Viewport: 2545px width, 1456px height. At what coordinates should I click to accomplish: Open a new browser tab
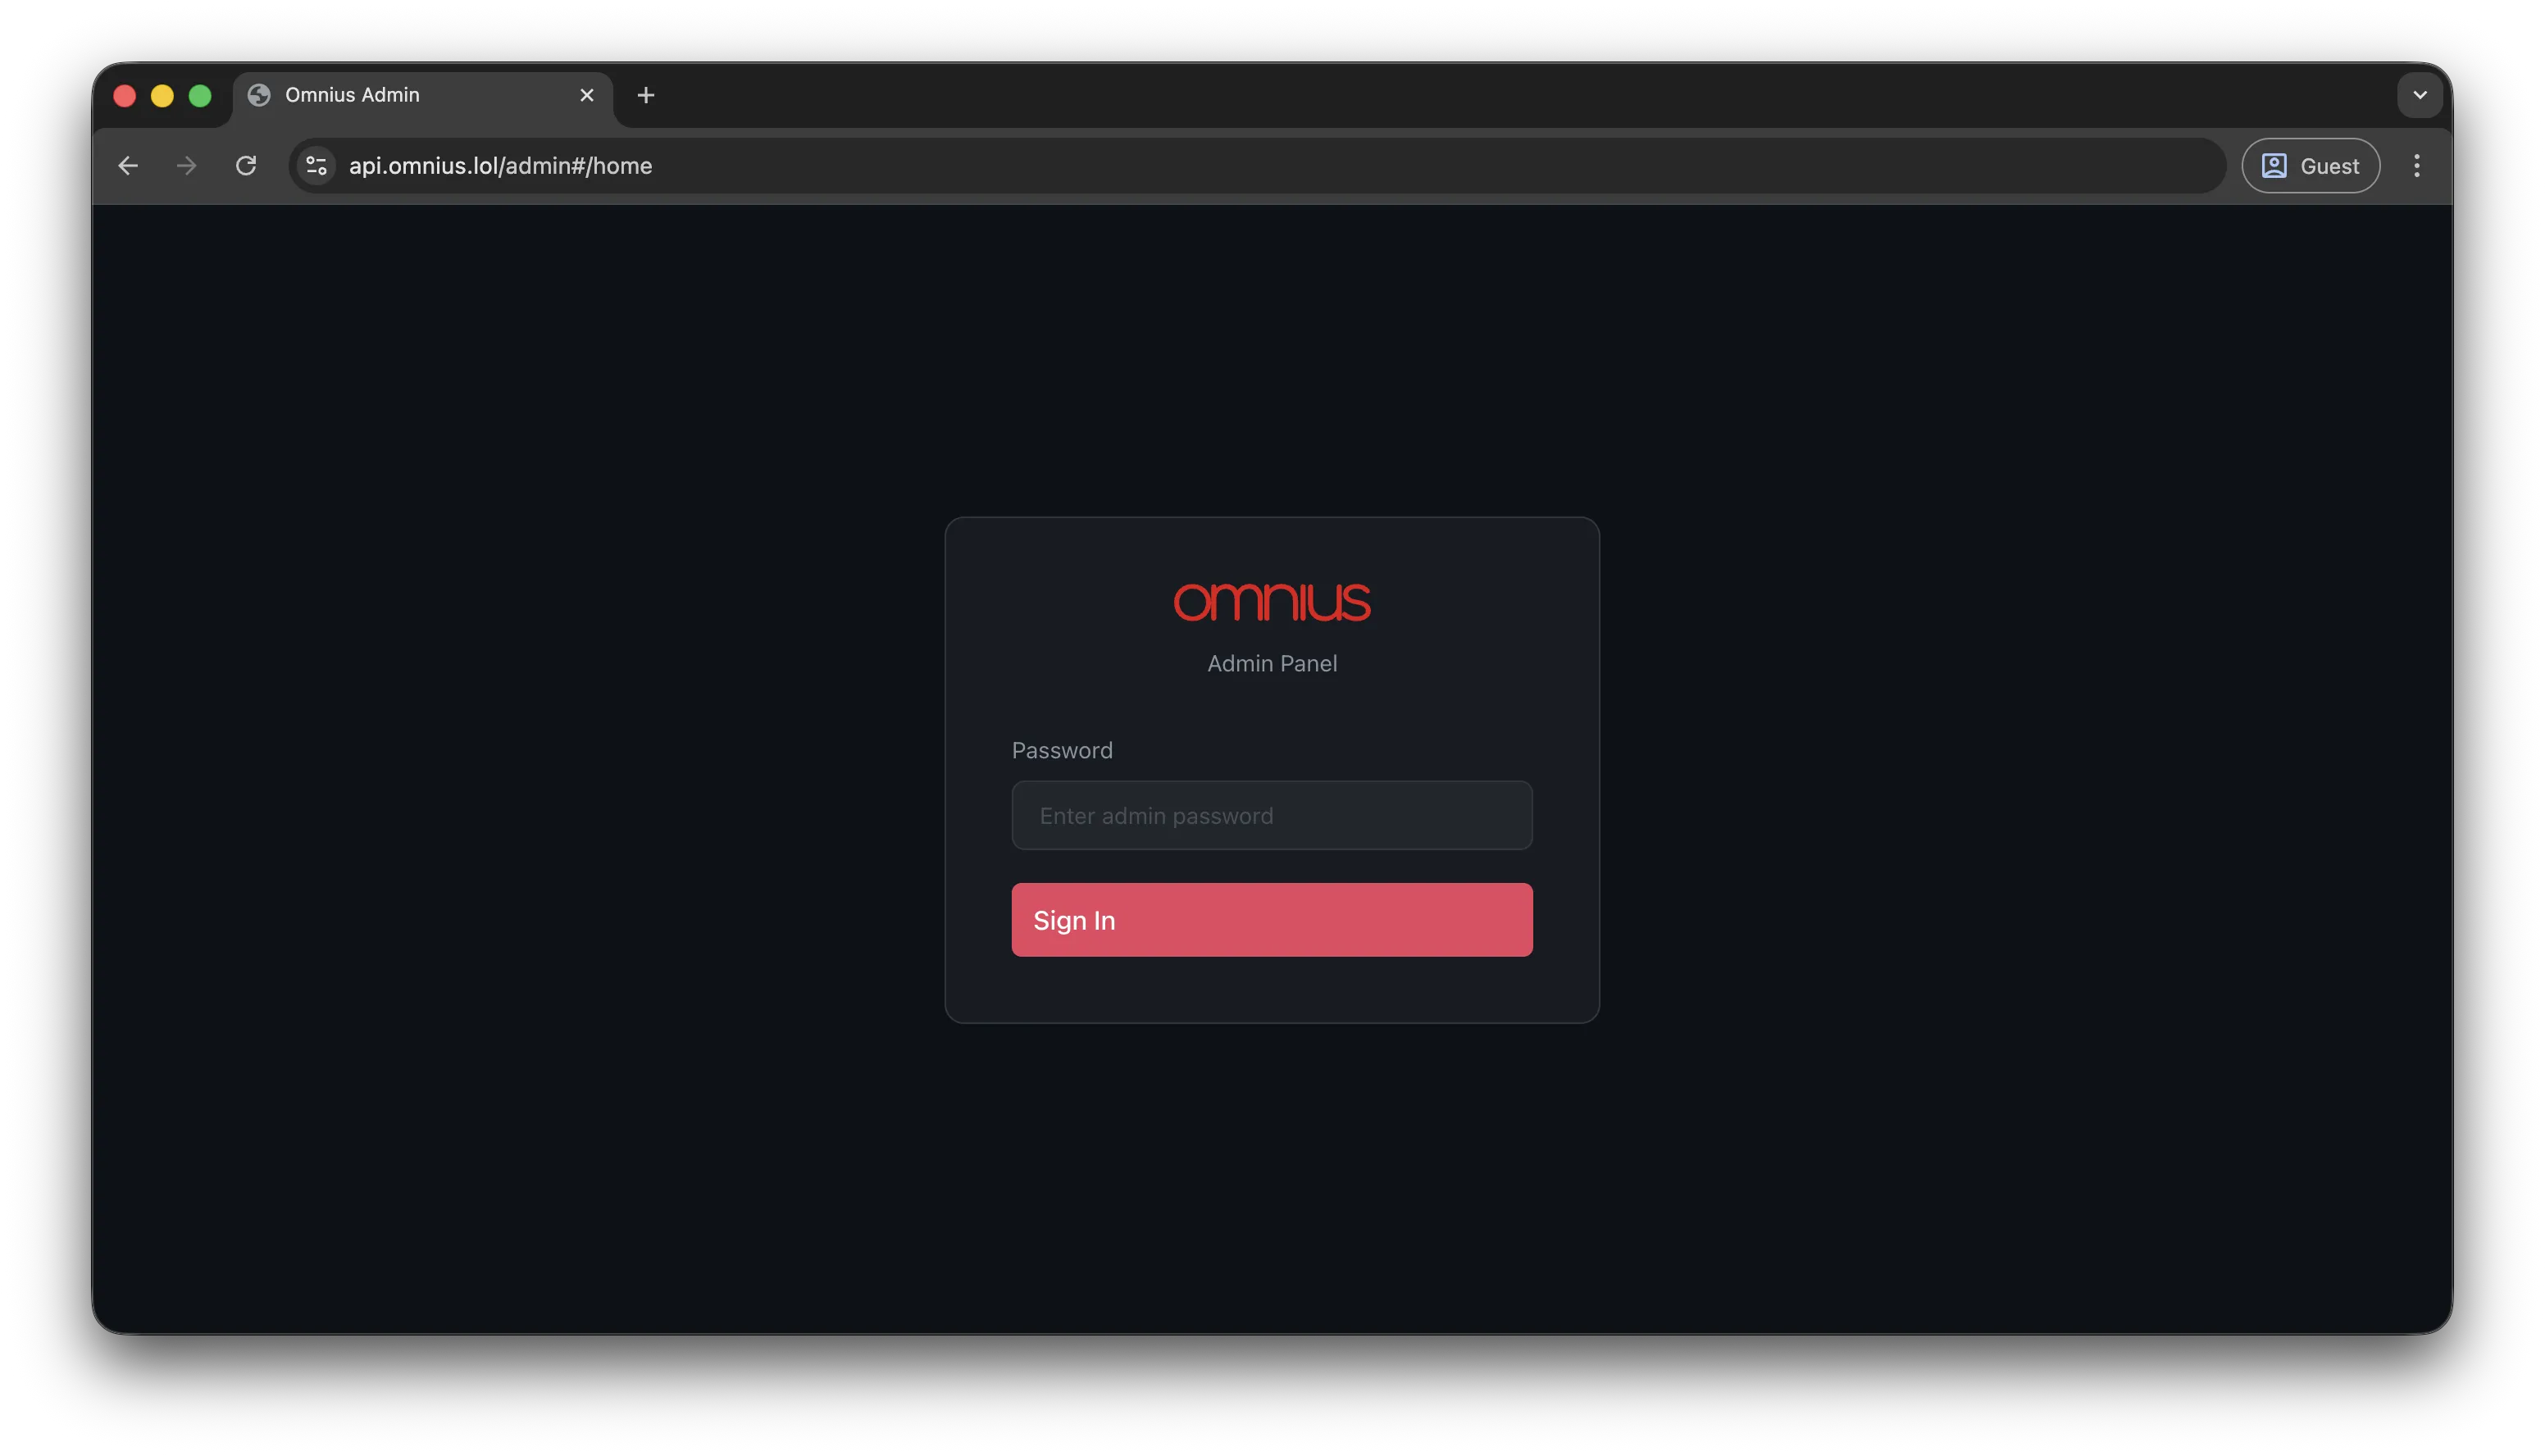645,95
